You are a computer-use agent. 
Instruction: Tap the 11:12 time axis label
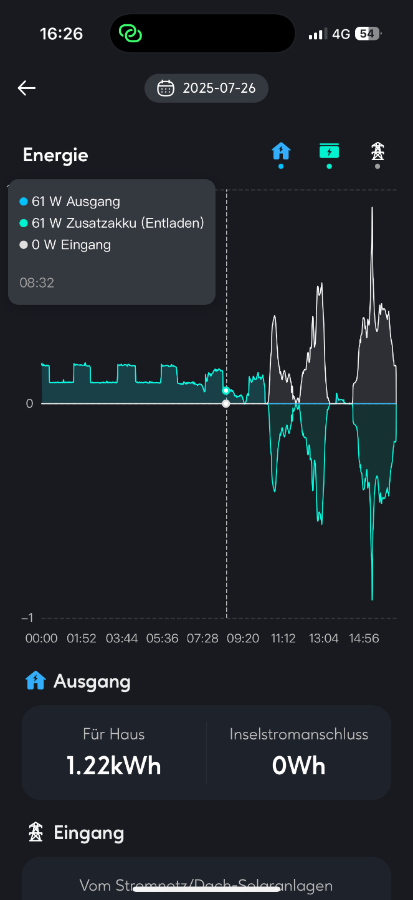[283, 638]
